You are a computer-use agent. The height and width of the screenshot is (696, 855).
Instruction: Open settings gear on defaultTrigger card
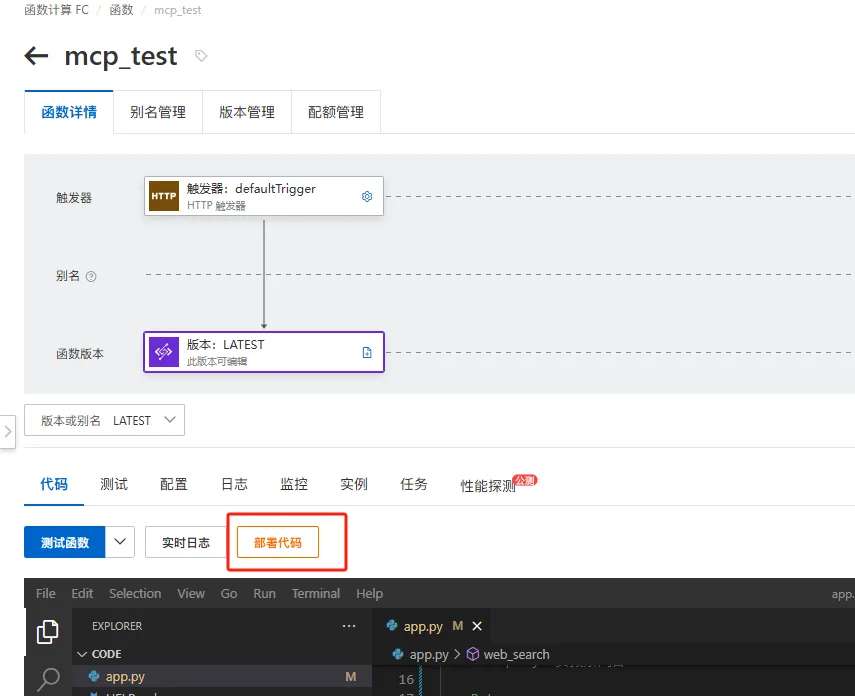coord(368,196)
